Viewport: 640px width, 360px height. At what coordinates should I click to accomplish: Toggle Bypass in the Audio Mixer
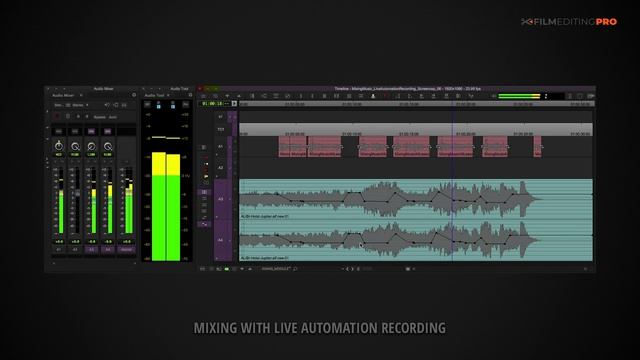click(x=99, y=117)
